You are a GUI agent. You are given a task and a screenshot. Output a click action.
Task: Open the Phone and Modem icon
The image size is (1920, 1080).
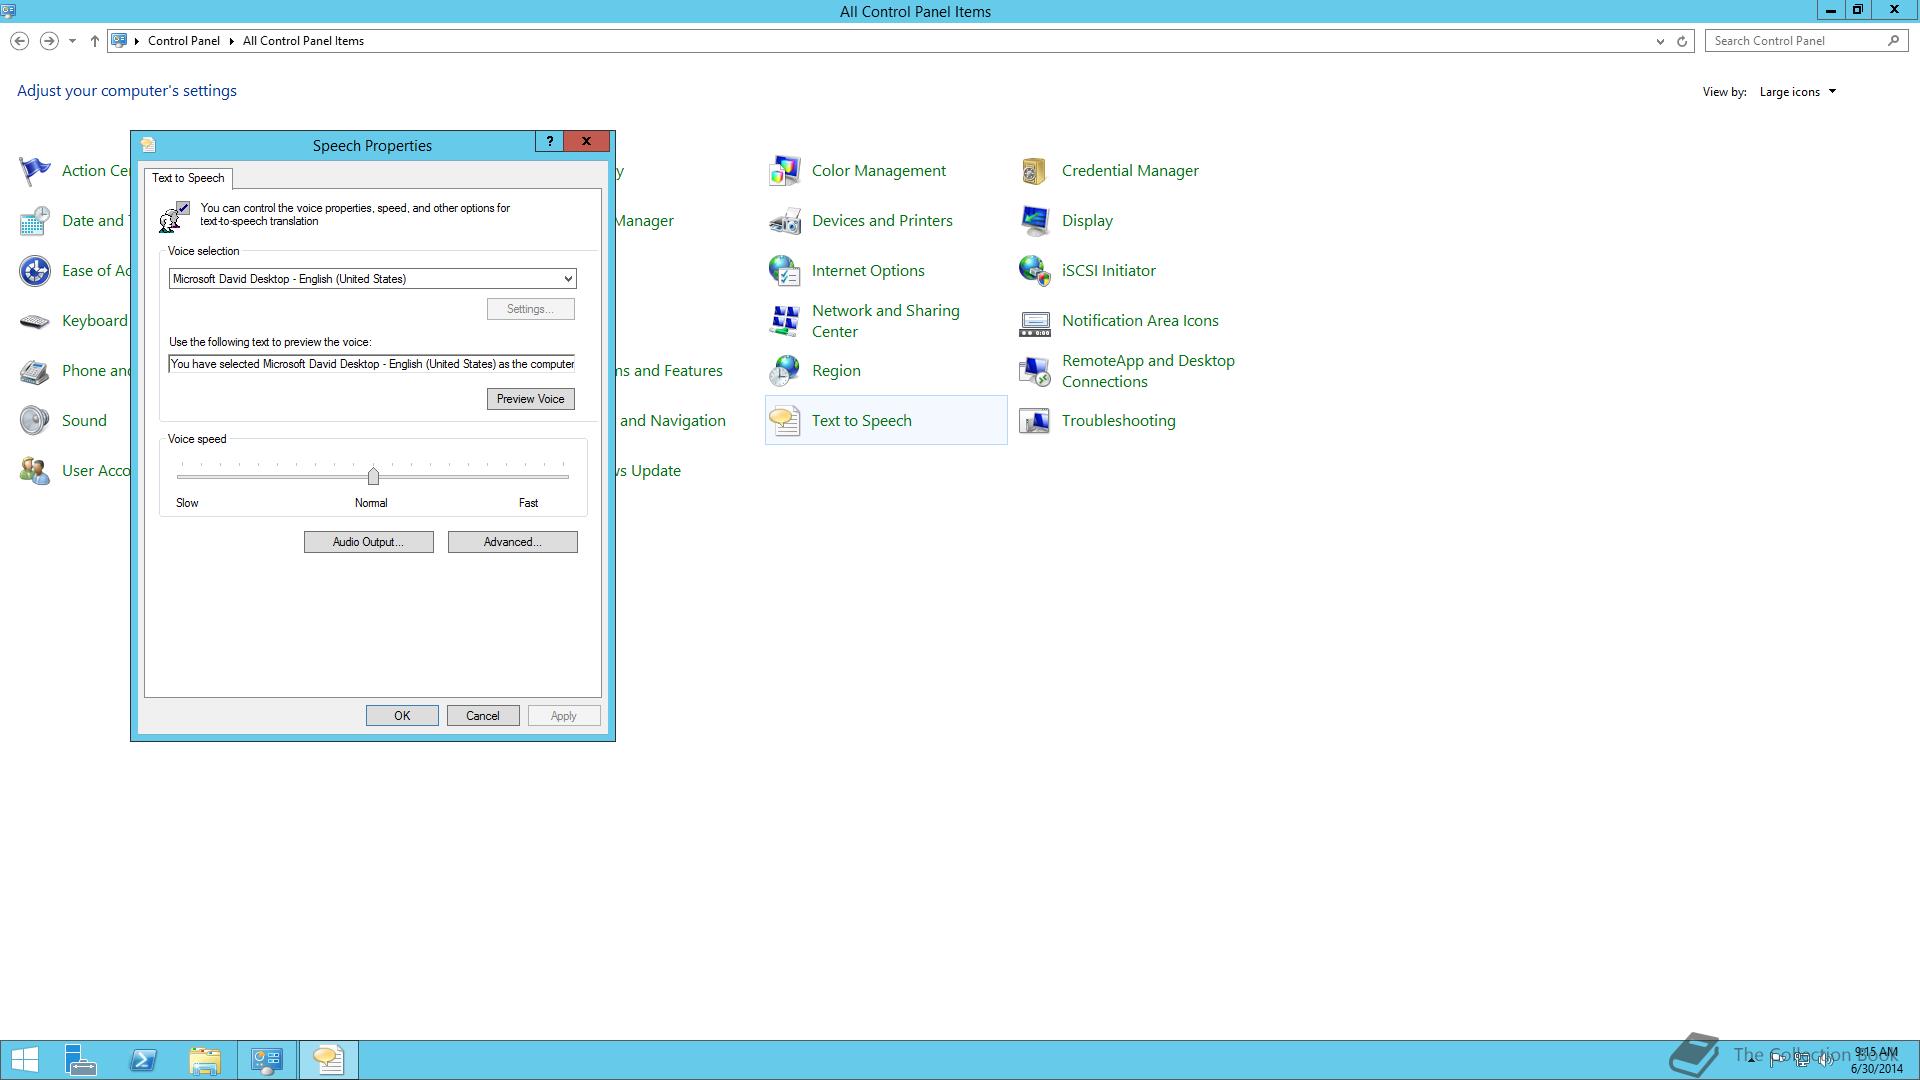tap(35, 371)
